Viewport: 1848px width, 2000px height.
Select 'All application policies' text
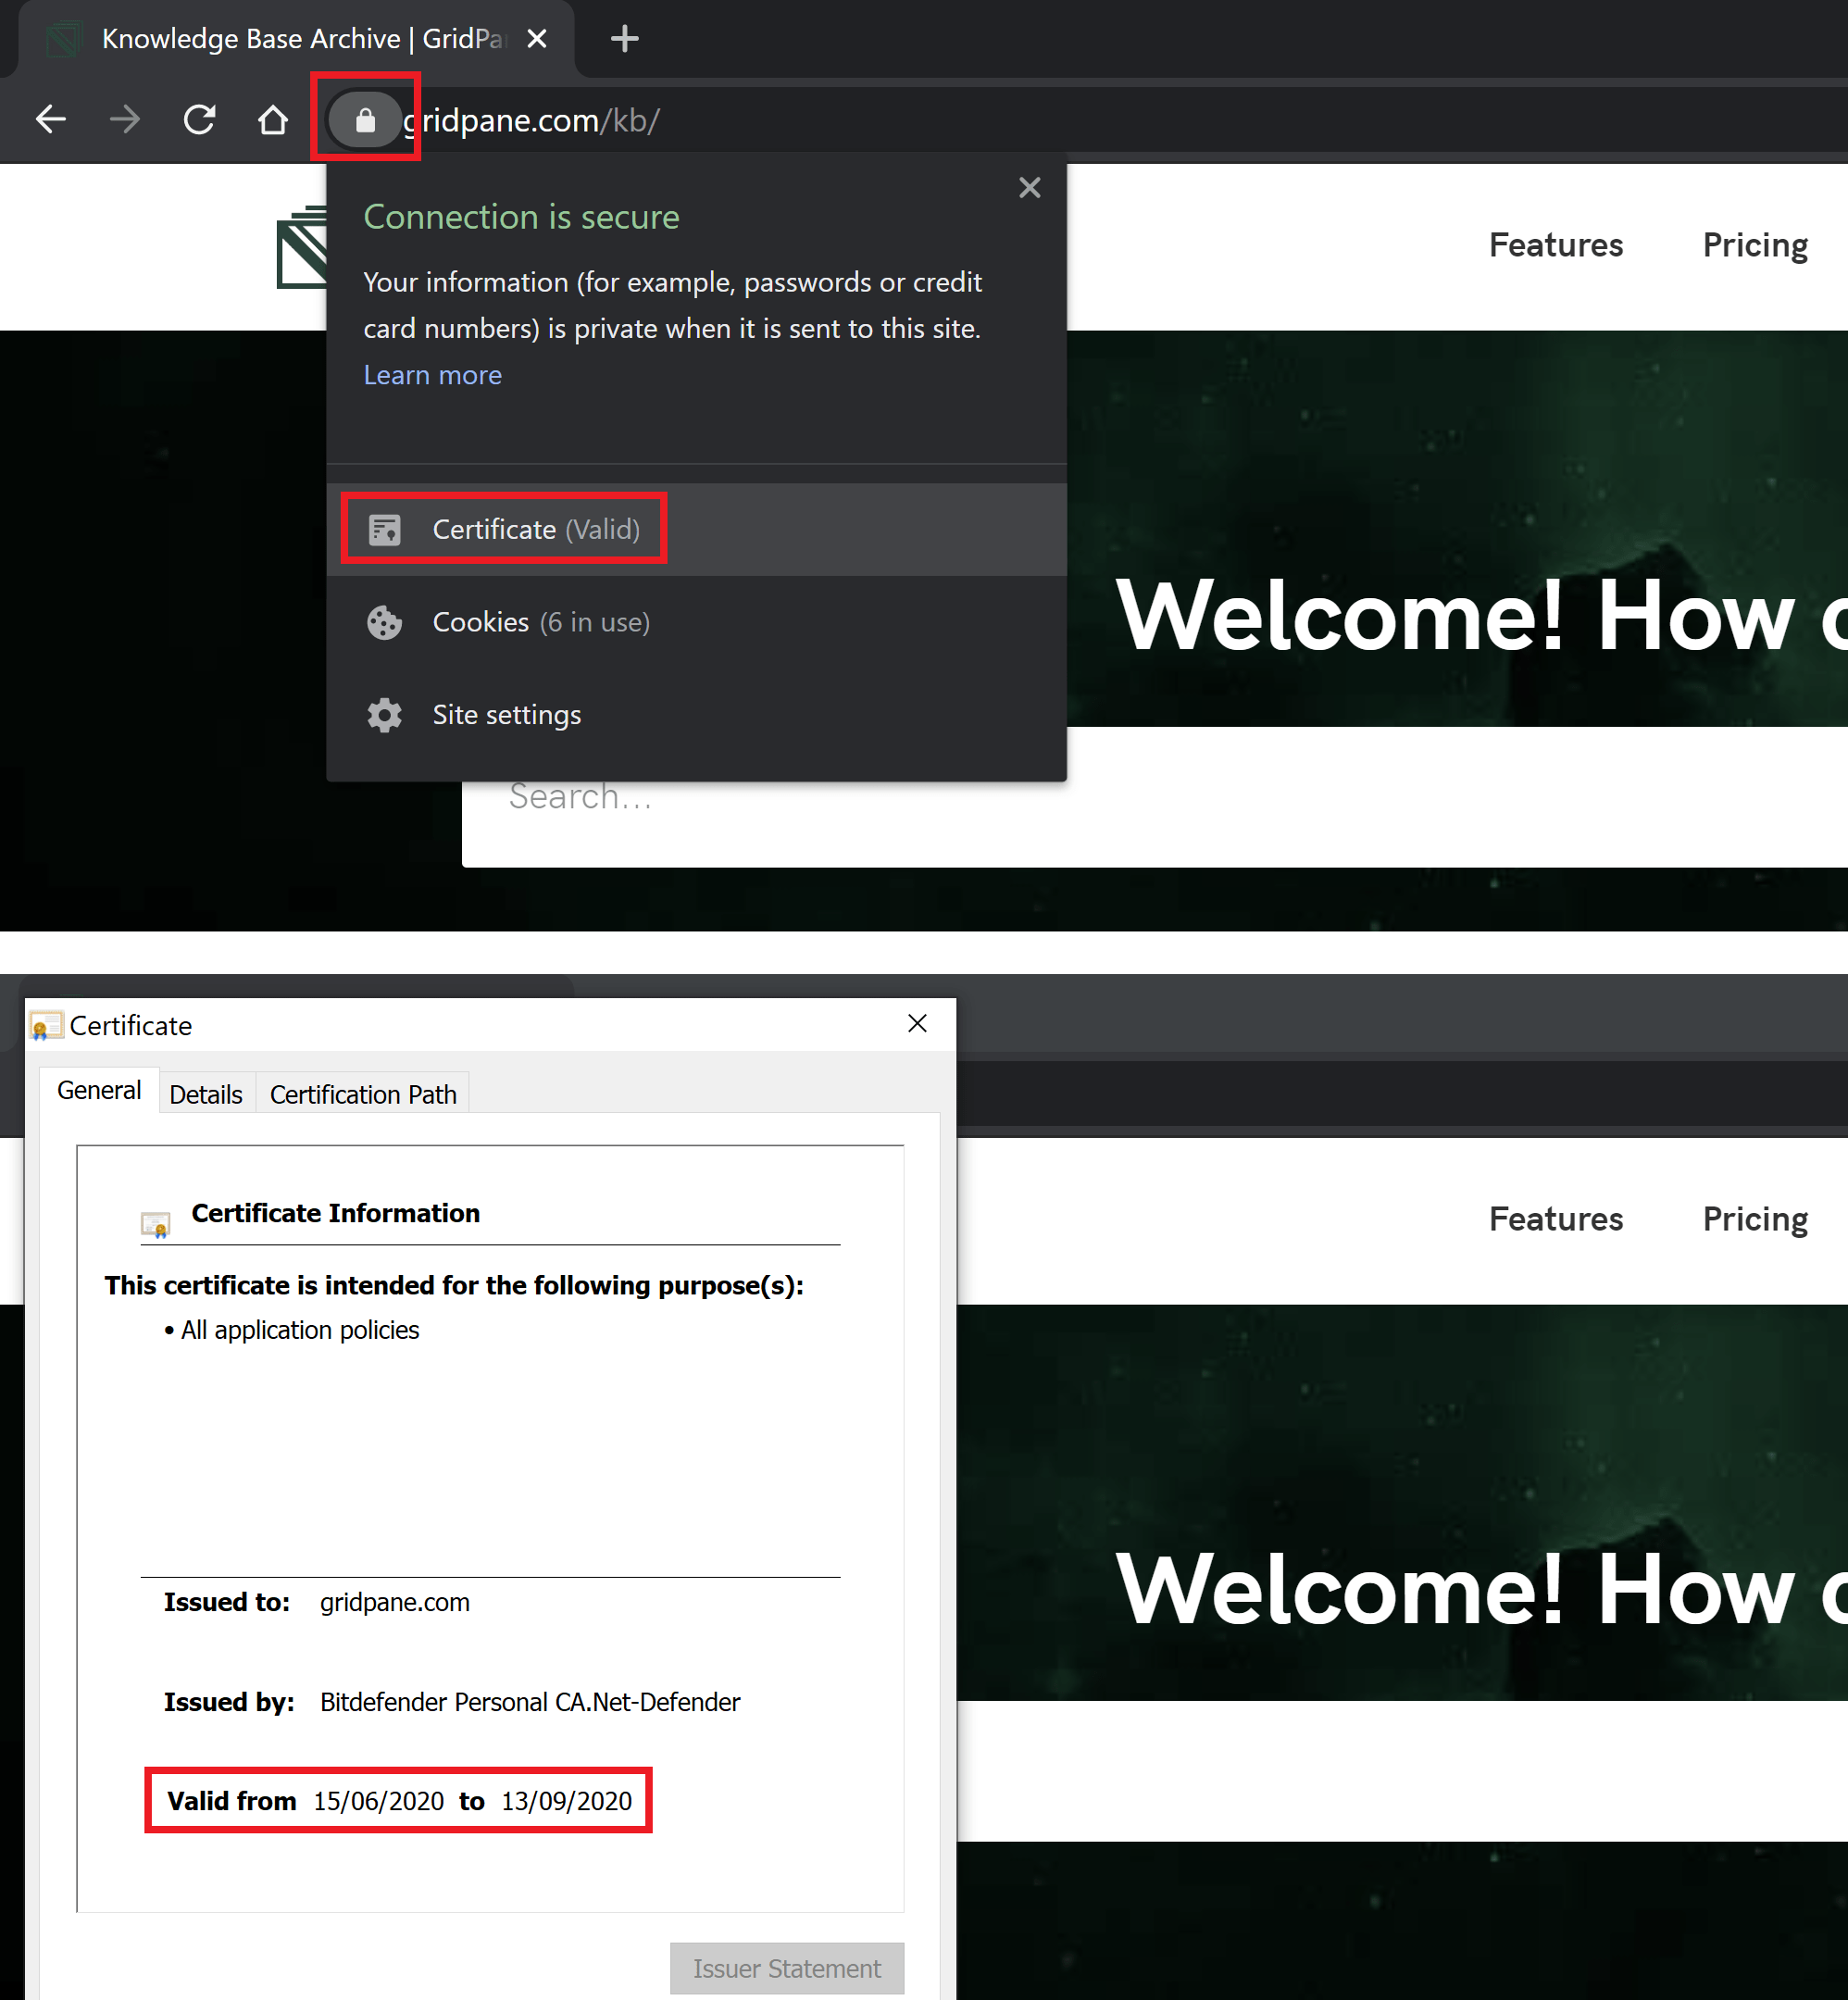click(x=300, y=1330)
